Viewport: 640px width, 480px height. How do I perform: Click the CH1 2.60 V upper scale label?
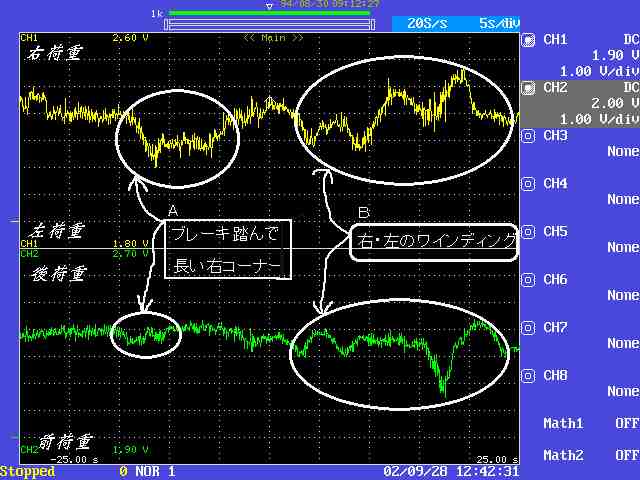click(131, 38)
